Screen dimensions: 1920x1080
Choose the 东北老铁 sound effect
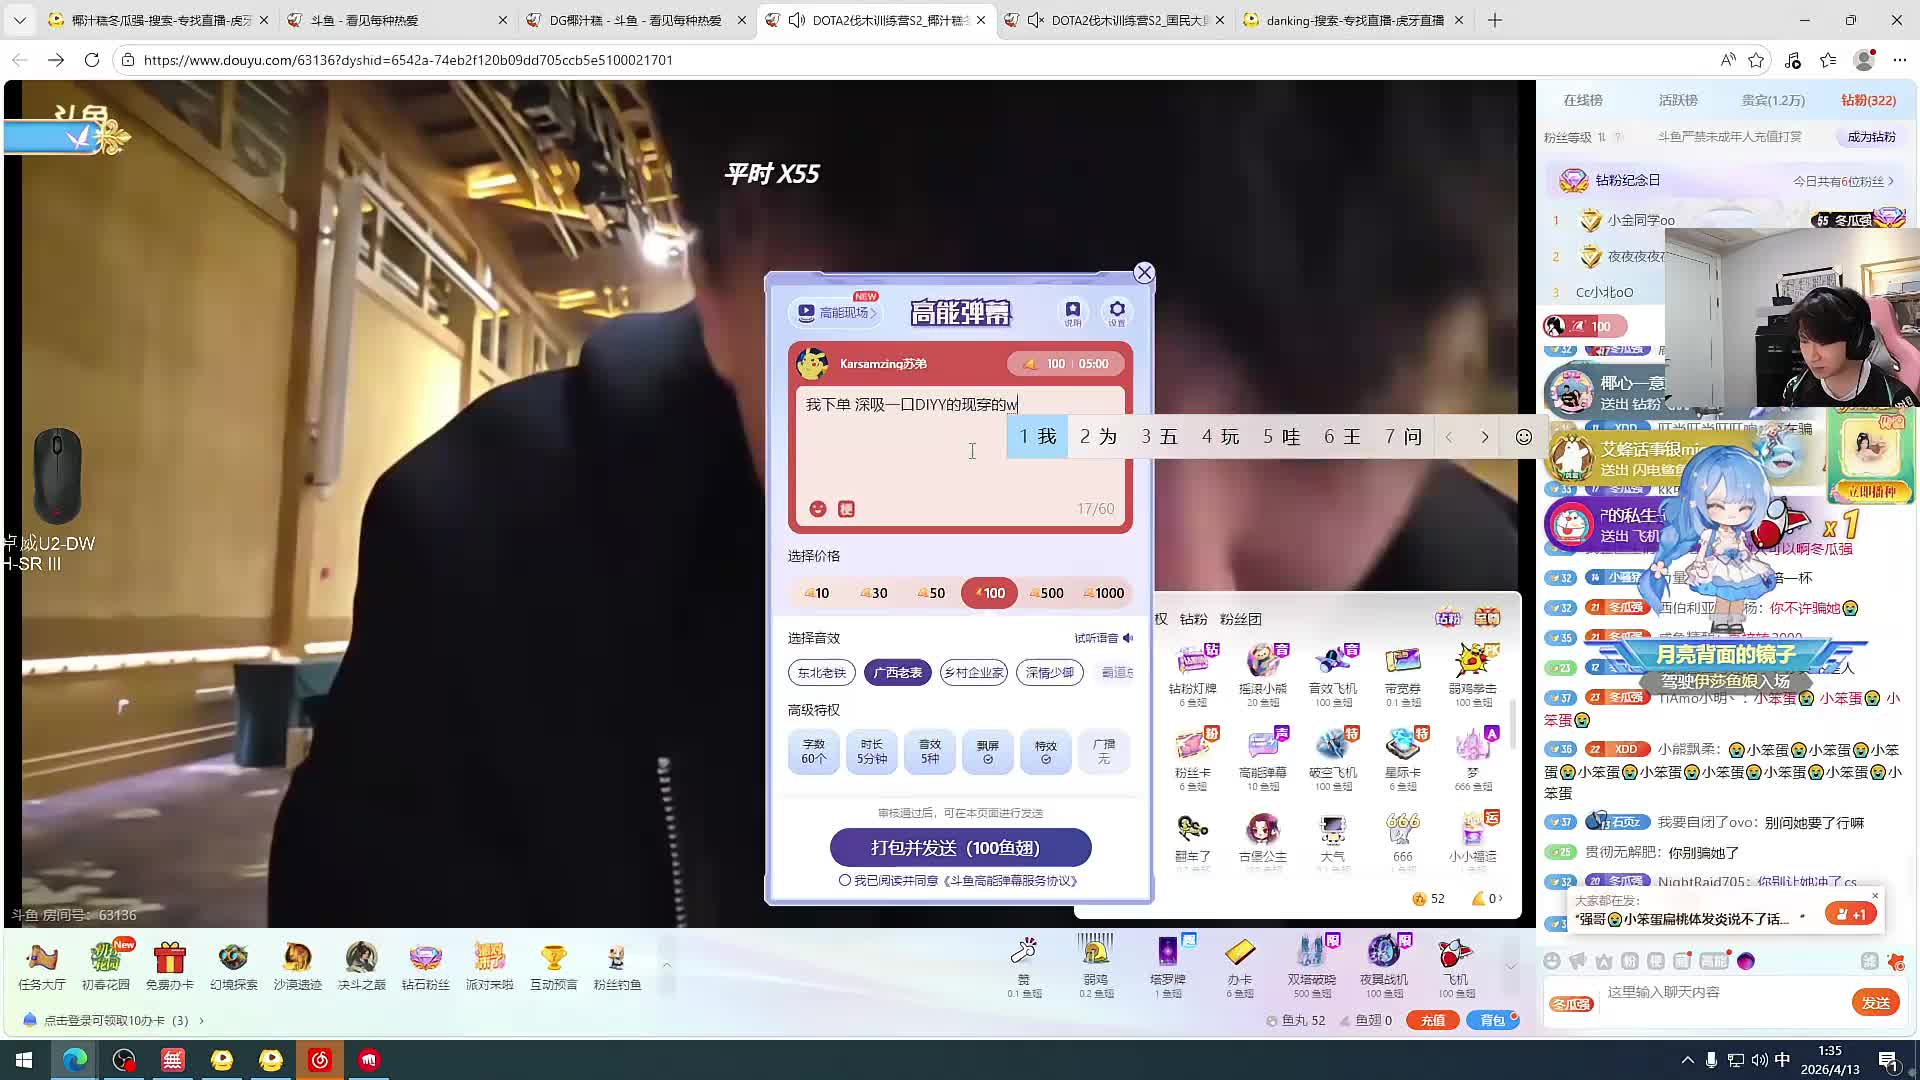click(821, 673)
